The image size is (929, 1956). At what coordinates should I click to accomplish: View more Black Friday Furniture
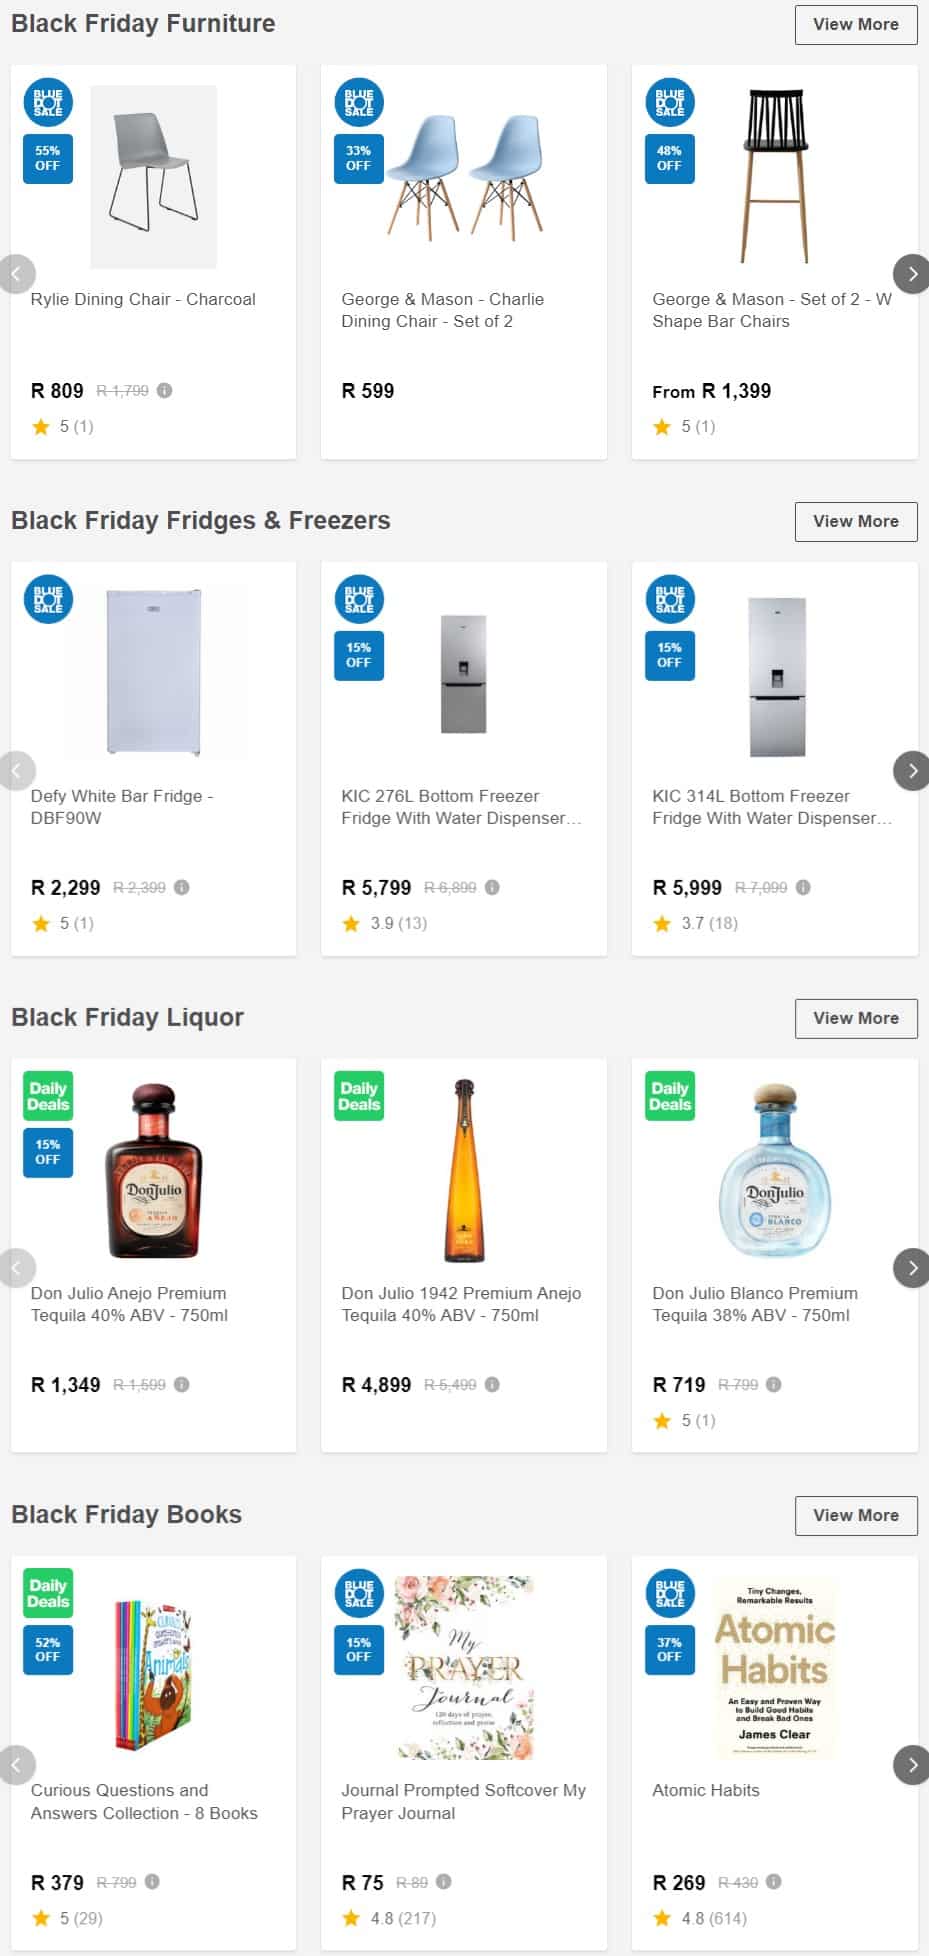tap(856, 24)
